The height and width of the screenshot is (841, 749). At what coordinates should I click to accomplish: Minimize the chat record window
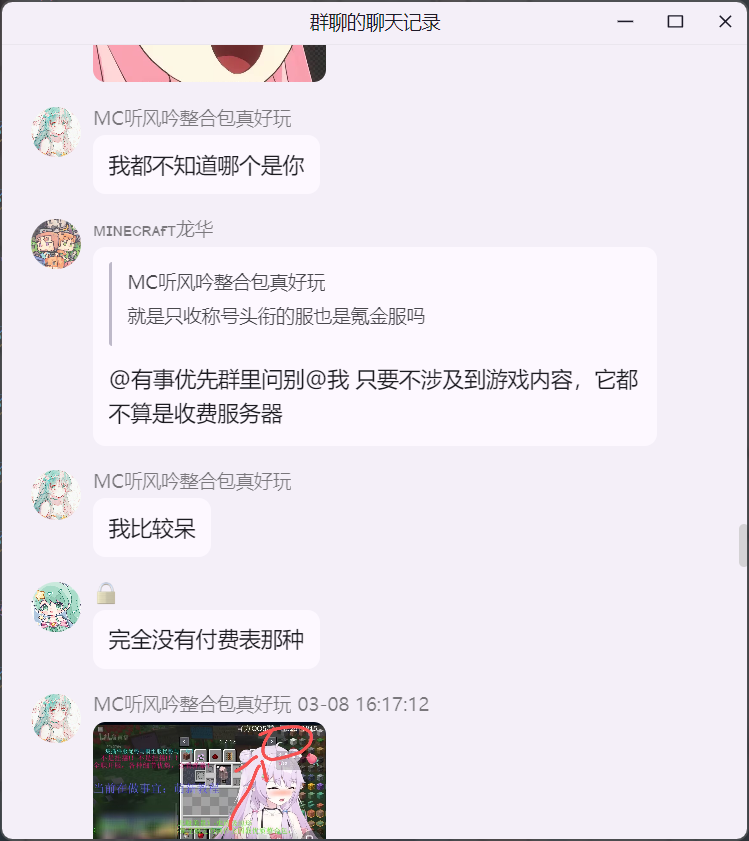click(625, 21)
